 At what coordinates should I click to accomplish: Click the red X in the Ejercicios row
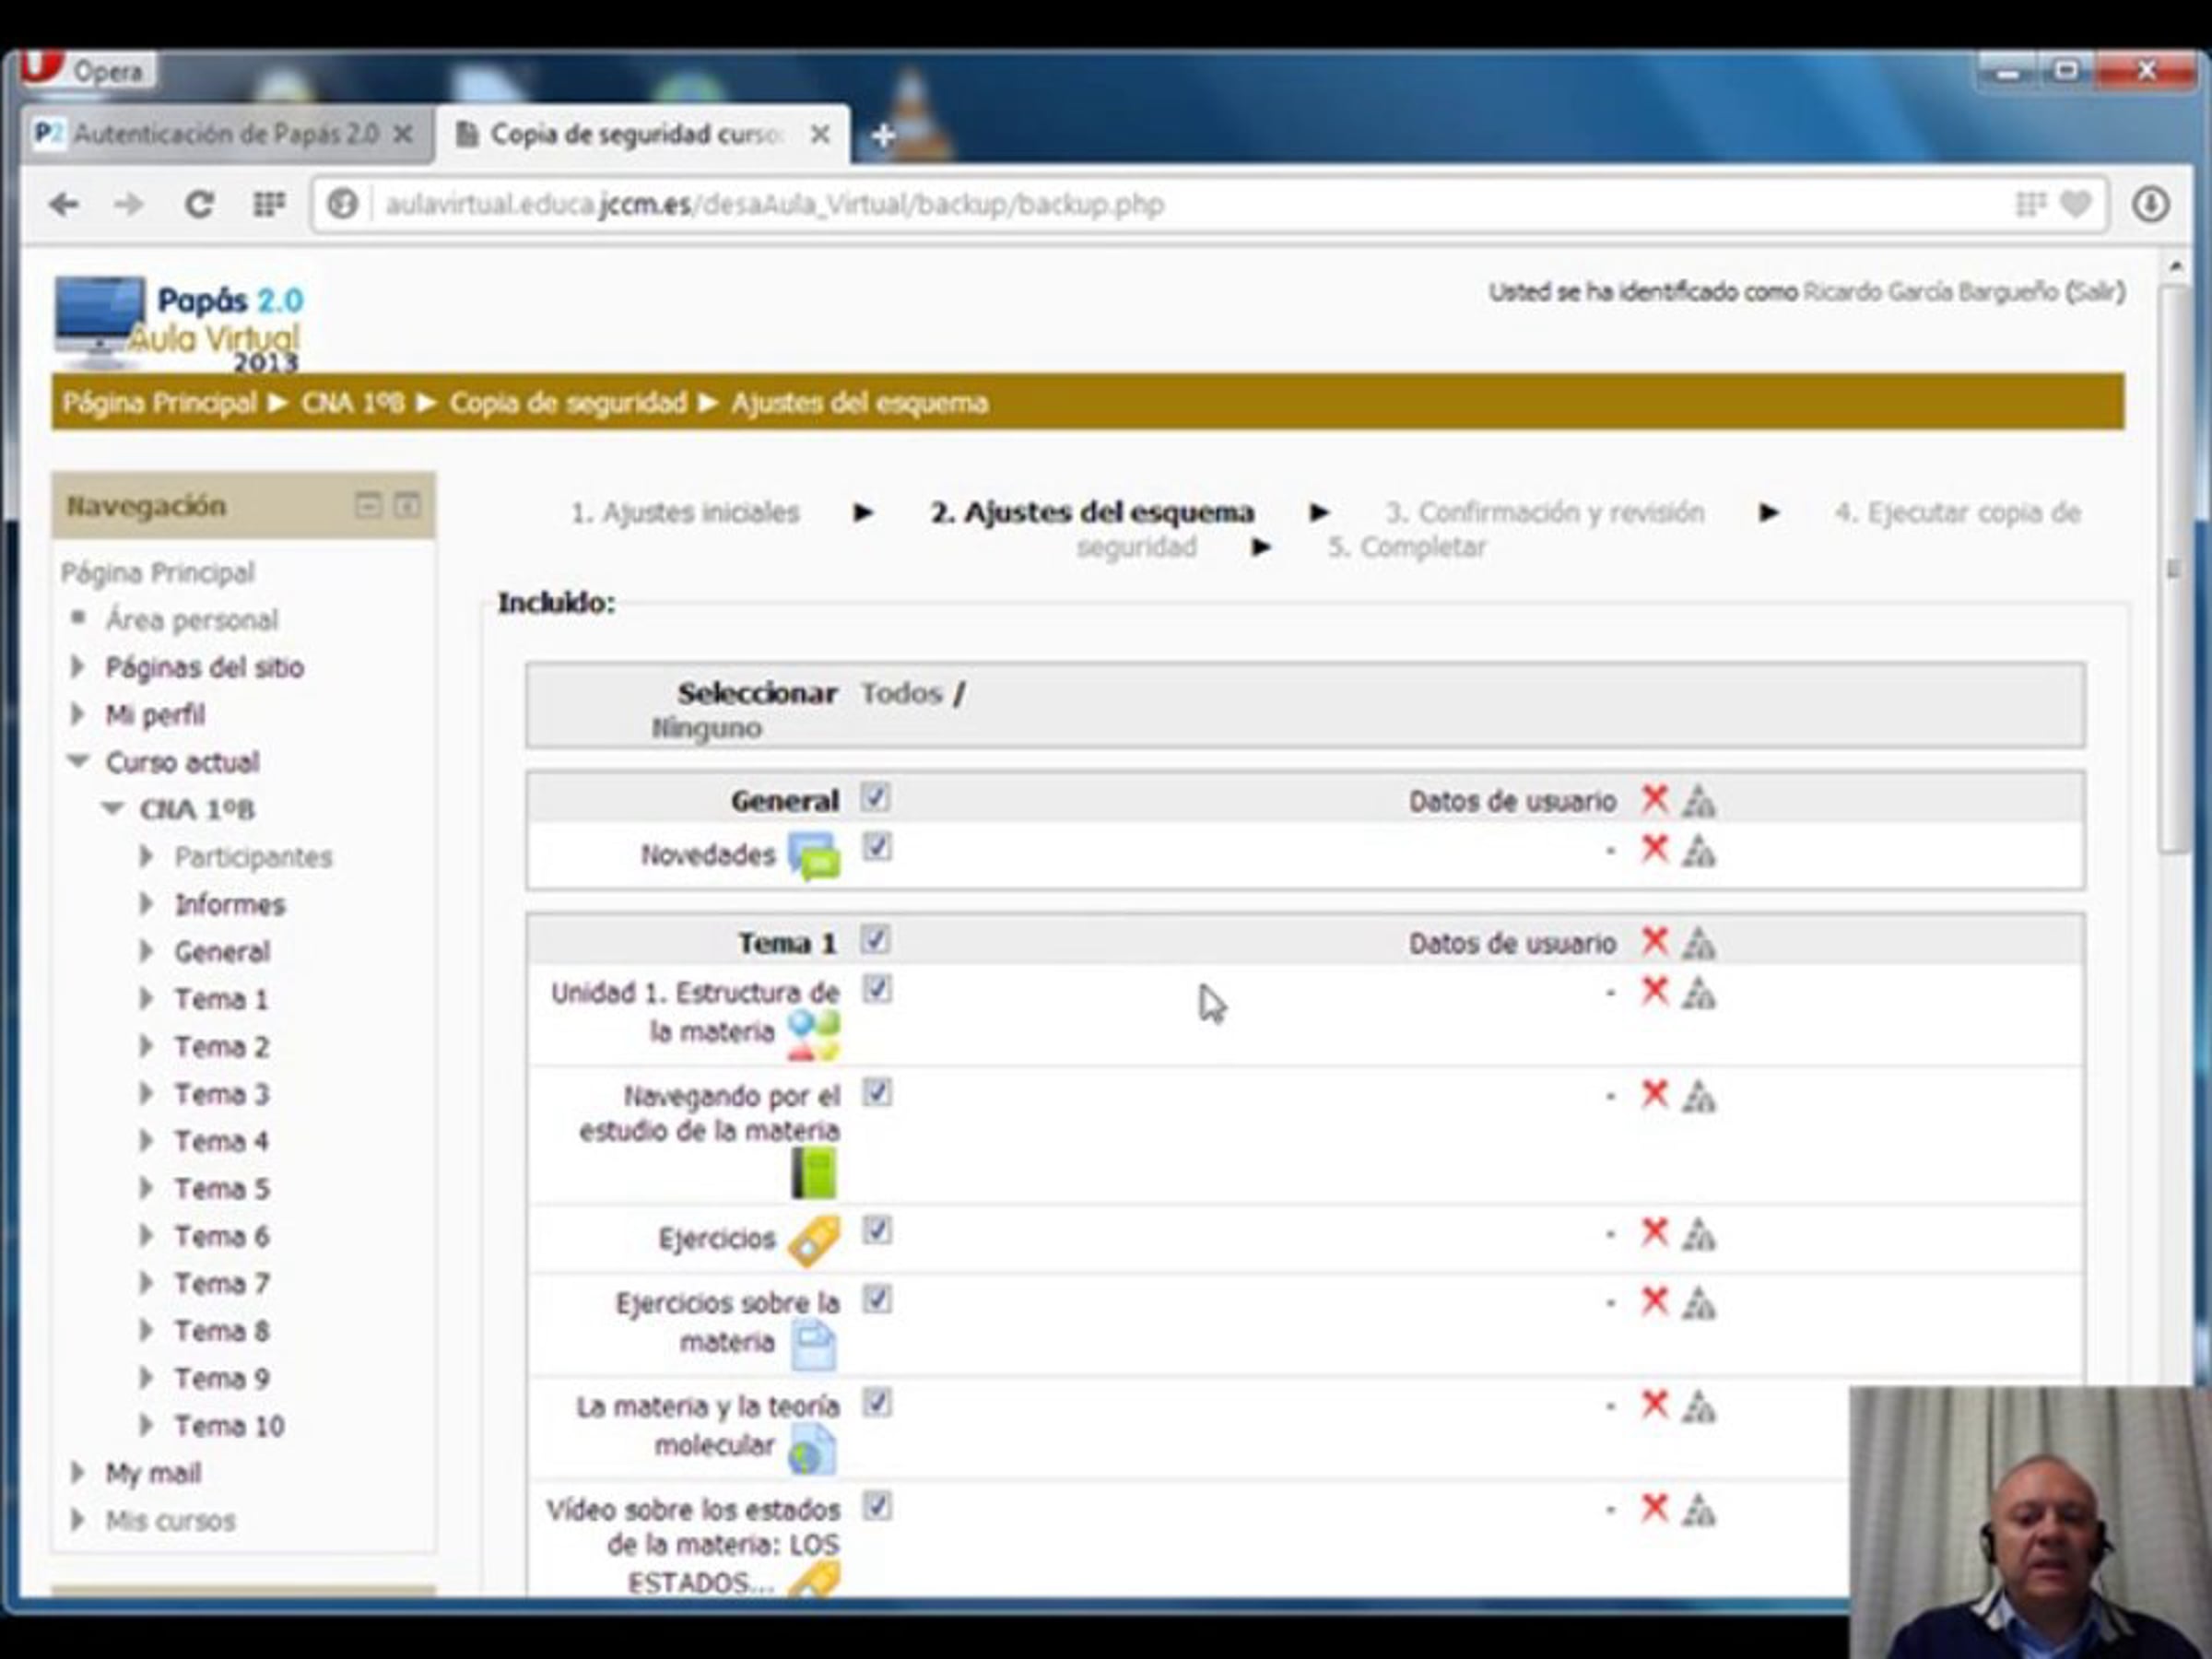tap(1655, 1232)
